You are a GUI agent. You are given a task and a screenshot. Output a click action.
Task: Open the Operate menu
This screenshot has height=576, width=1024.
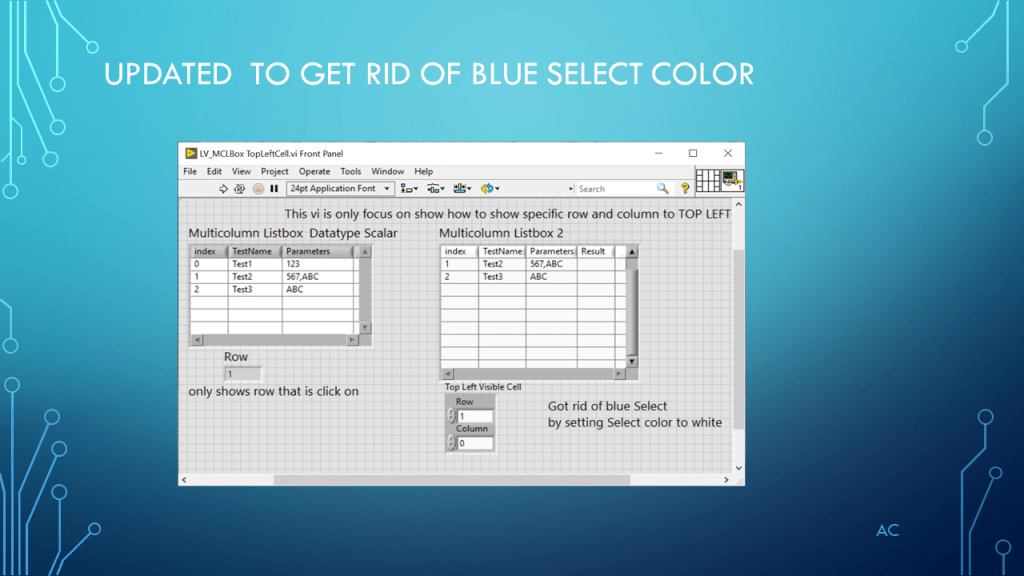click(314, 171)
